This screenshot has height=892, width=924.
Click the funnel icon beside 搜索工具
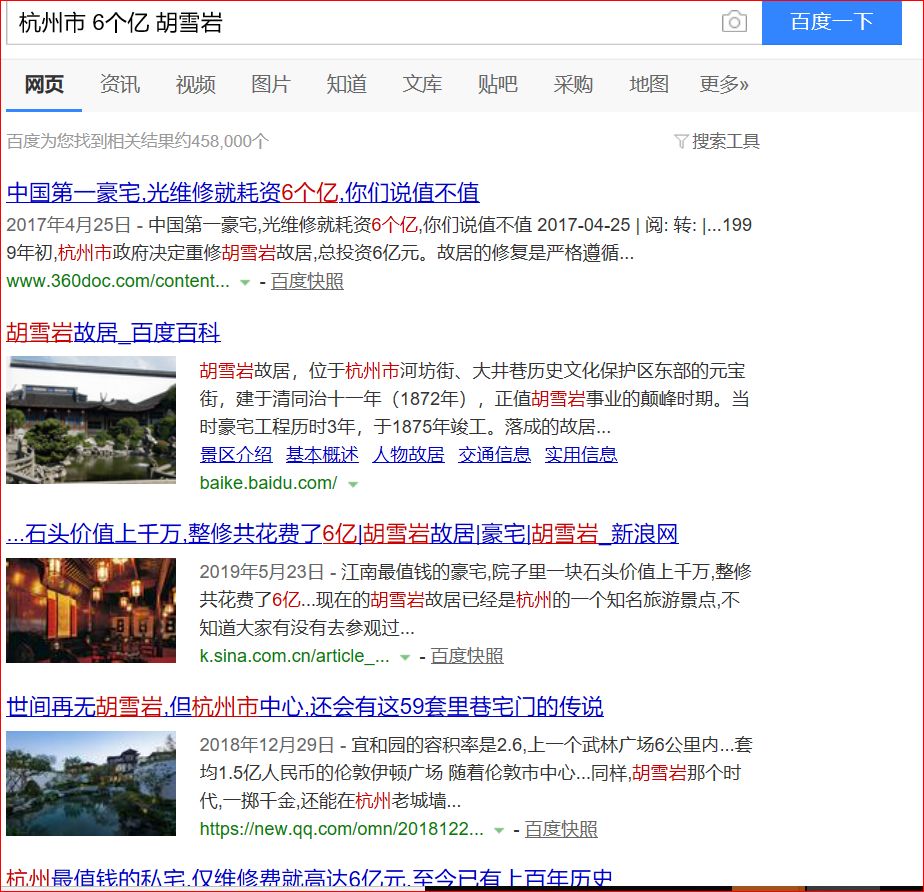coord(681,141)
